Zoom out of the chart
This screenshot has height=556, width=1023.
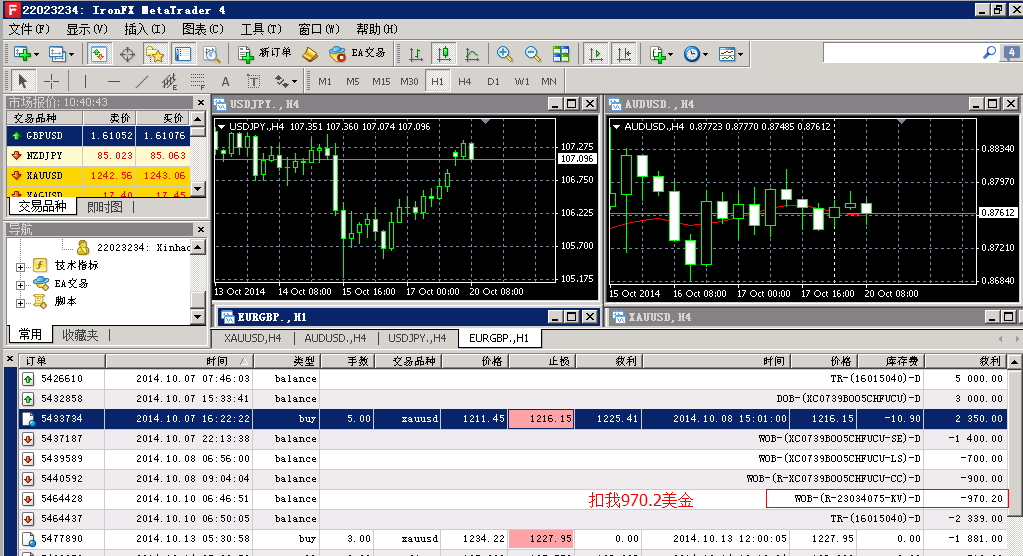click(x=532, y=54)
